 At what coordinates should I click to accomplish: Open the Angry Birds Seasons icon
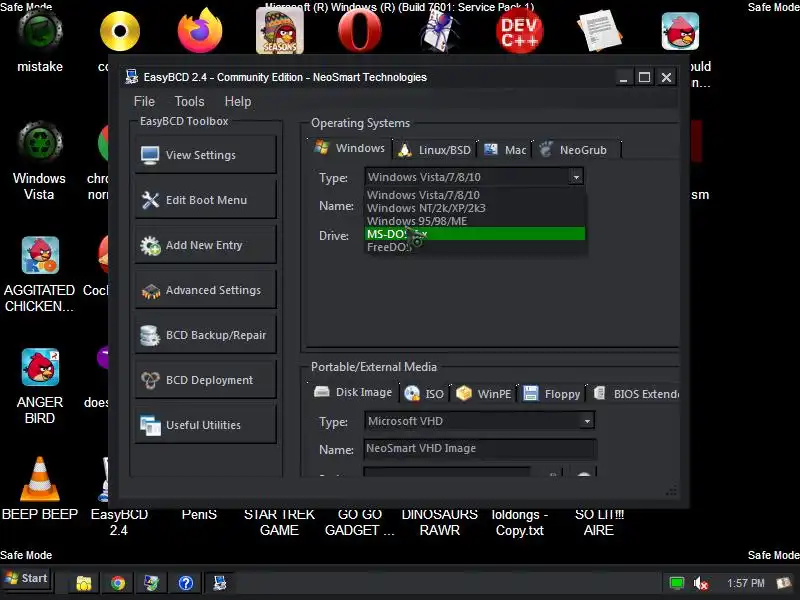[x=280, y=31]
